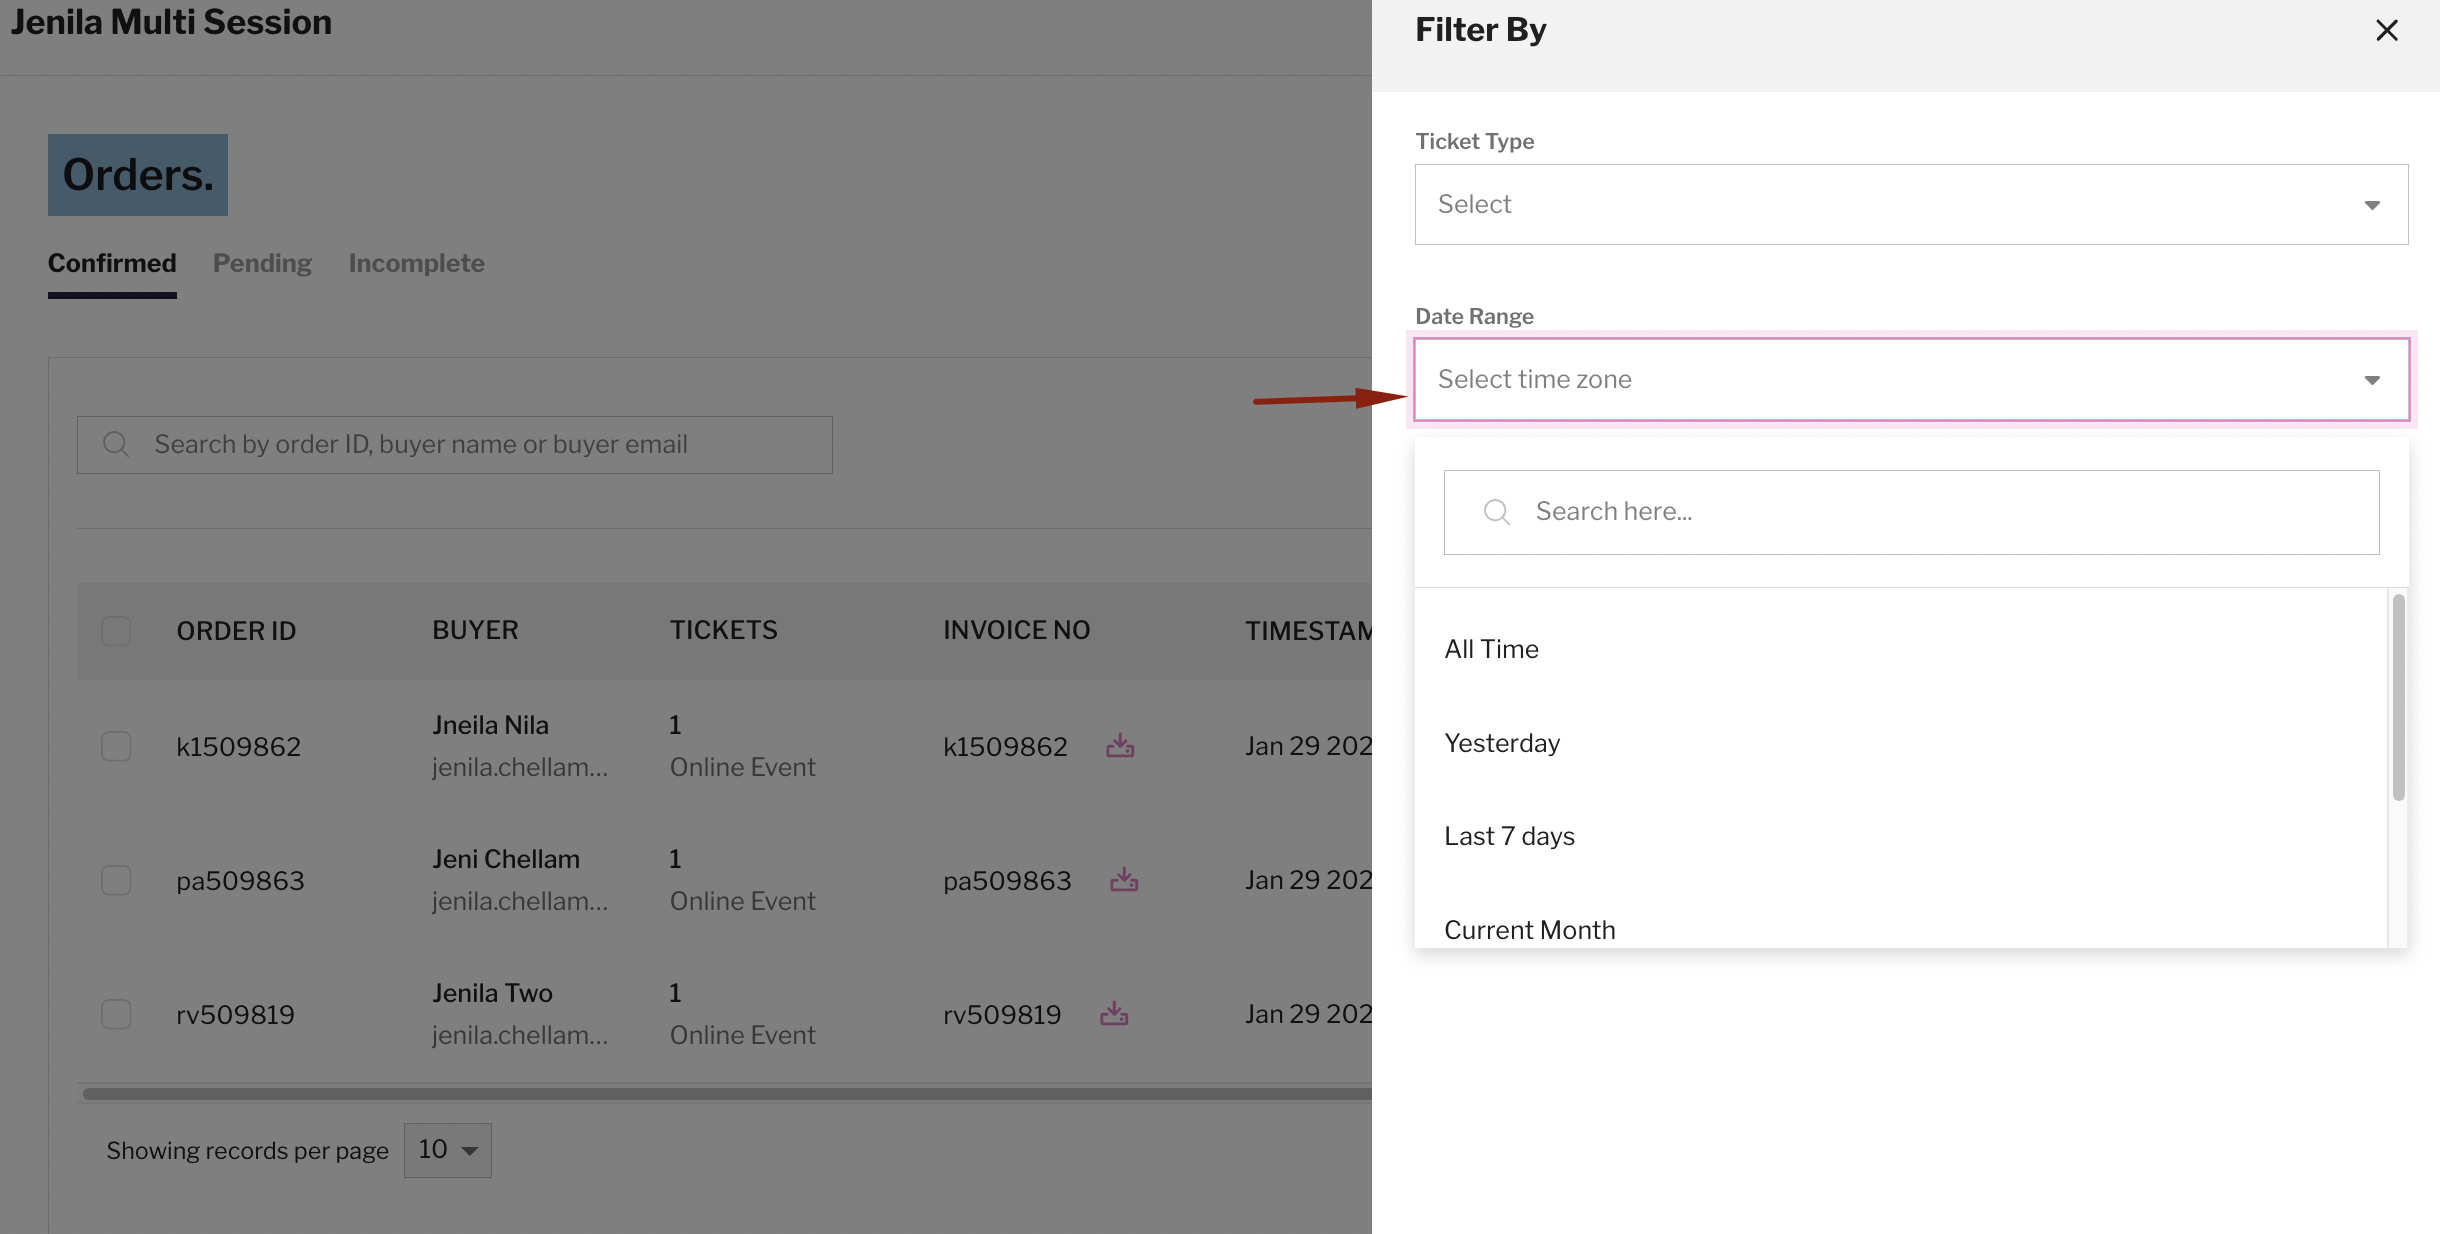Click buyer name Jenila Two

pos(492,993)
